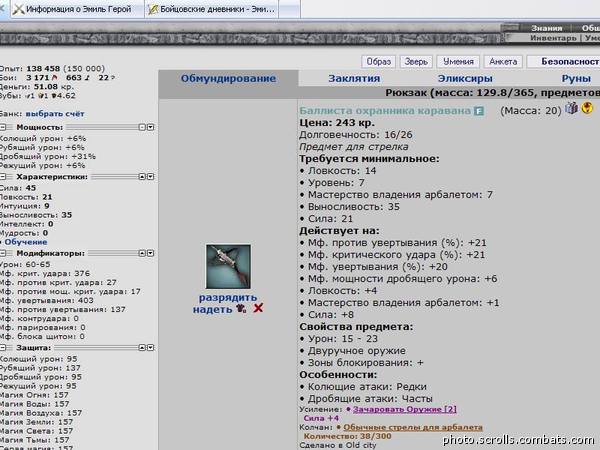Collapse the Характеристики section with its minus box
The height and width of the screenshot is (450, 600).
(x=3, y=176)
